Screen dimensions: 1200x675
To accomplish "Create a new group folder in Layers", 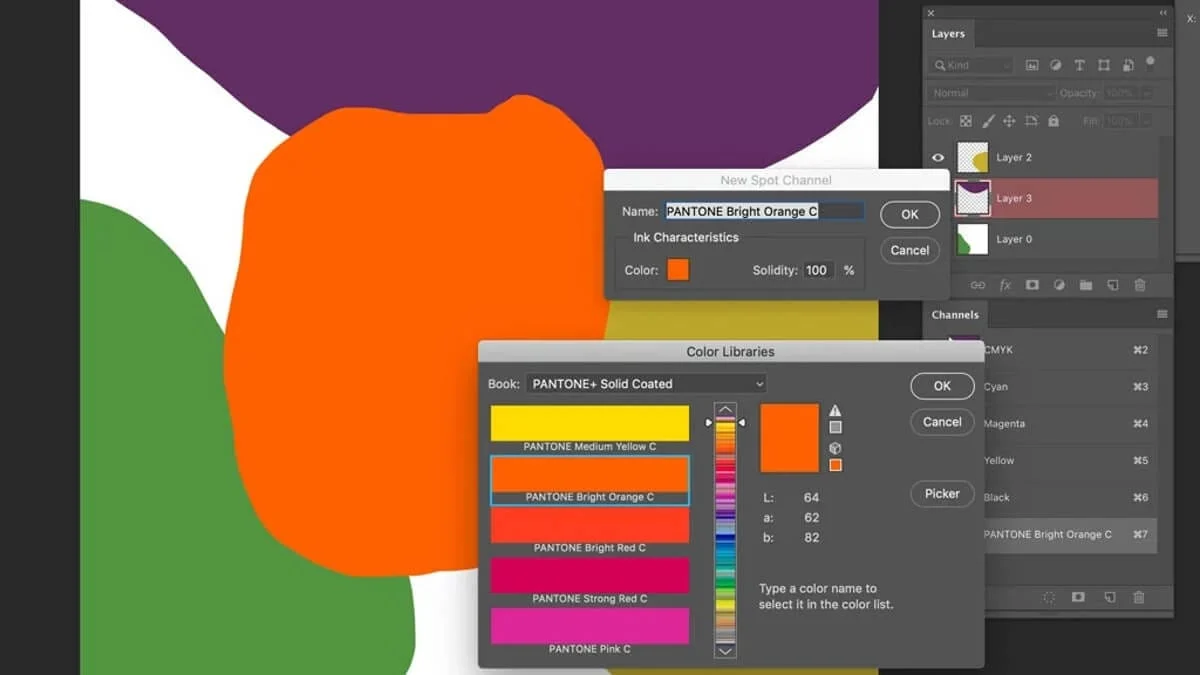I will [1086, 285].
